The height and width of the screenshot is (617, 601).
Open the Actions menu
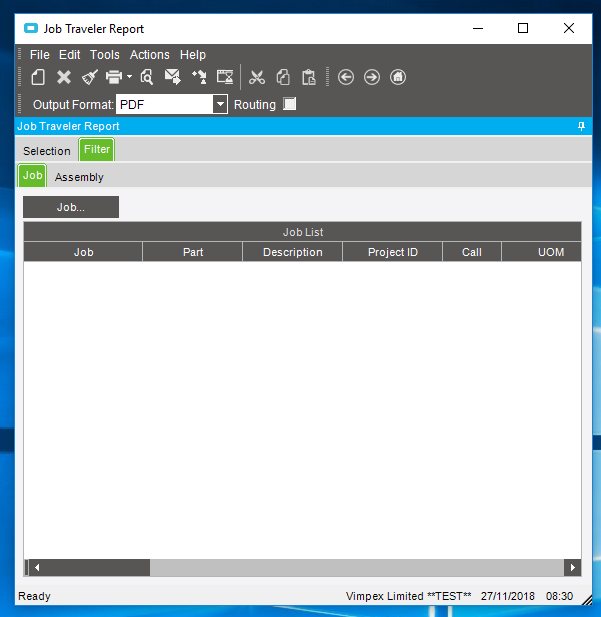click(x=150, y=55)
